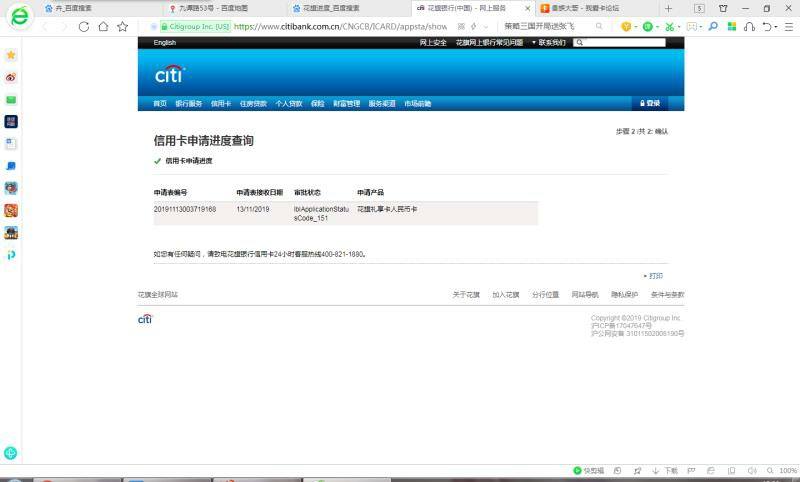The height and width of the screenshot is (482, 800).
Task: Click the lightning icon in address bar
Action: click(x=473, y=27)
